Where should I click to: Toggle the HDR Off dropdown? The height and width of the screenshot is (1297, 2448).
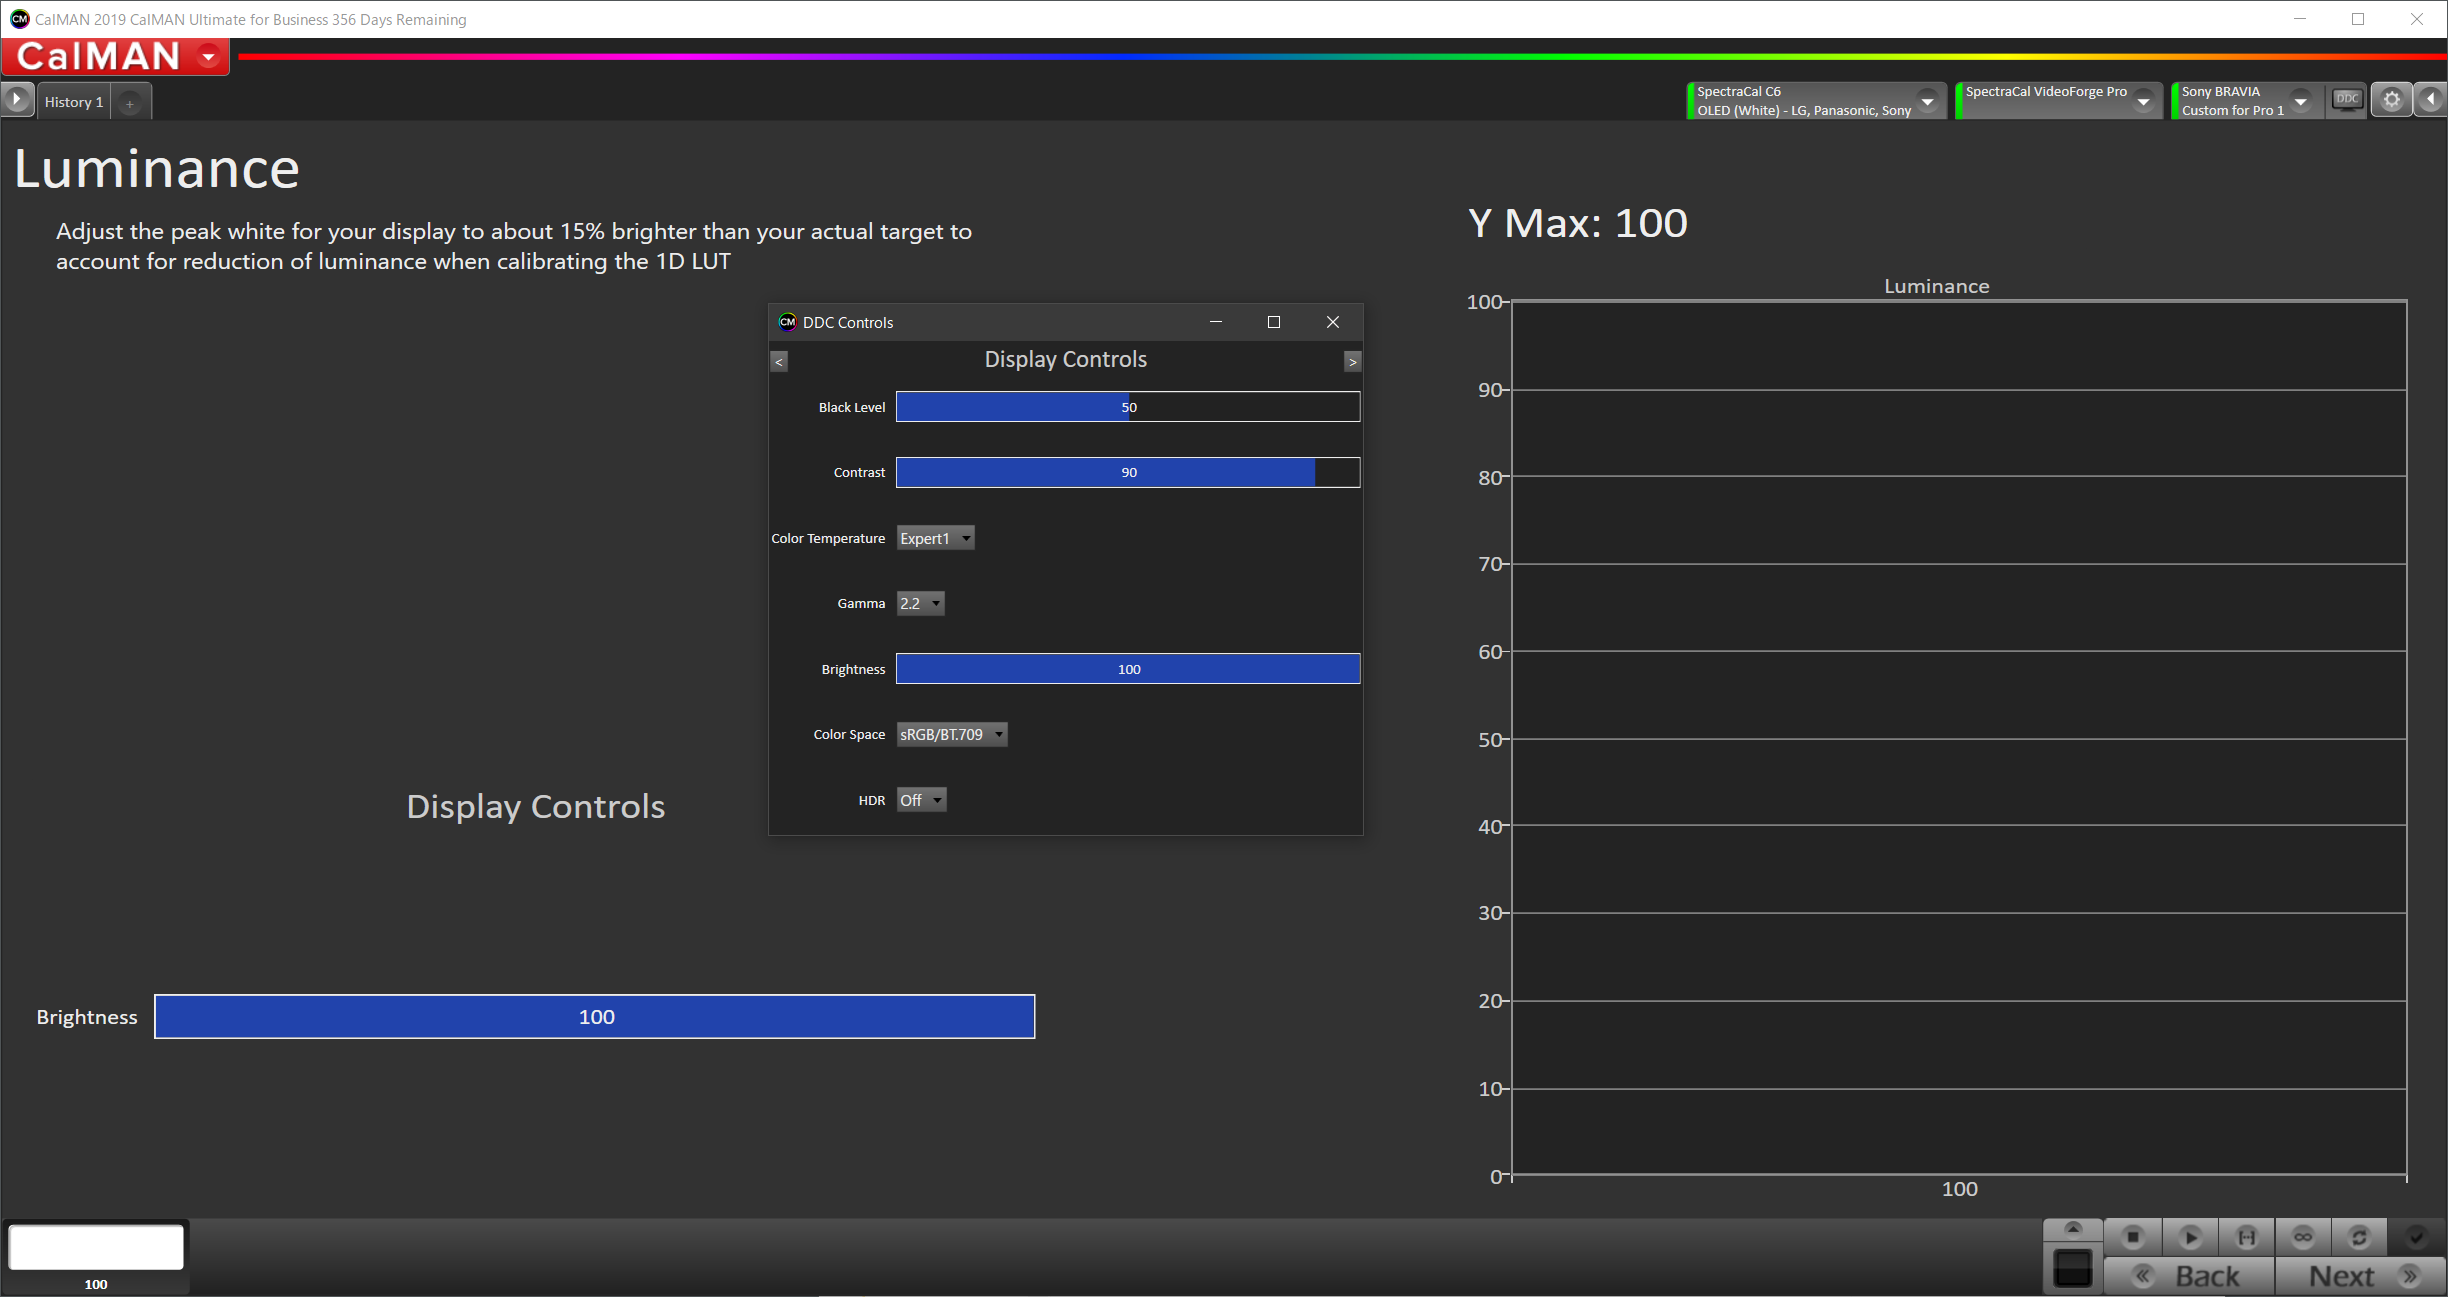(921, 800)
